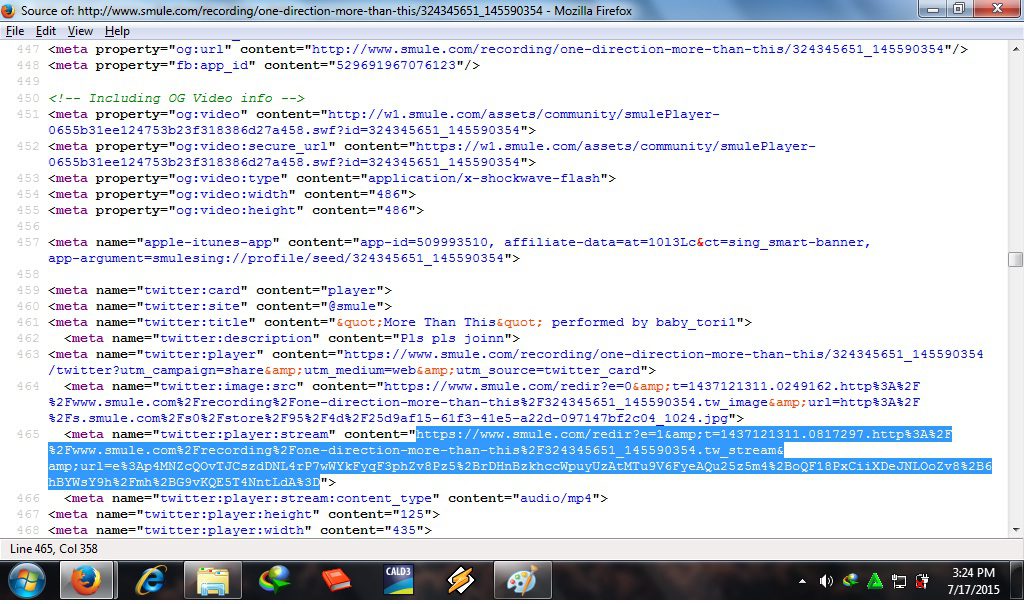Click the 'Line 465, Col 358' status text
Image resolution: width=1026 pixels, height=604 pixels.
tap(54, 550)
